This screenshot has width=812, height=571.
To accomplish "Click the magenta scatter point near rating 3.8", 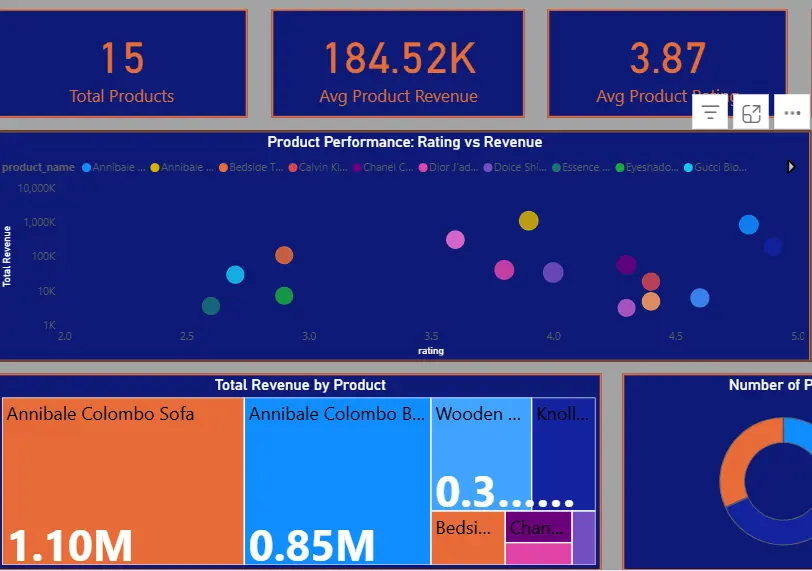I will pos(504,270).
